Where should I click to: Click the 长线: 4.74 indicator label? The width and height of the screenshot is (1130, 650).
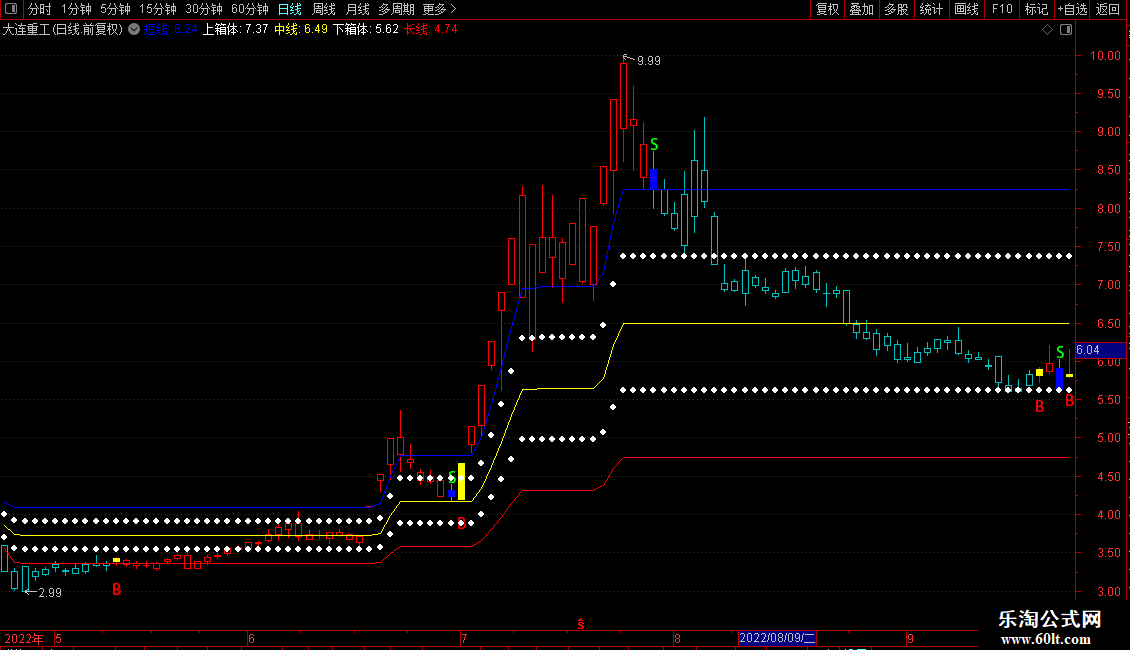pos(431,30)
